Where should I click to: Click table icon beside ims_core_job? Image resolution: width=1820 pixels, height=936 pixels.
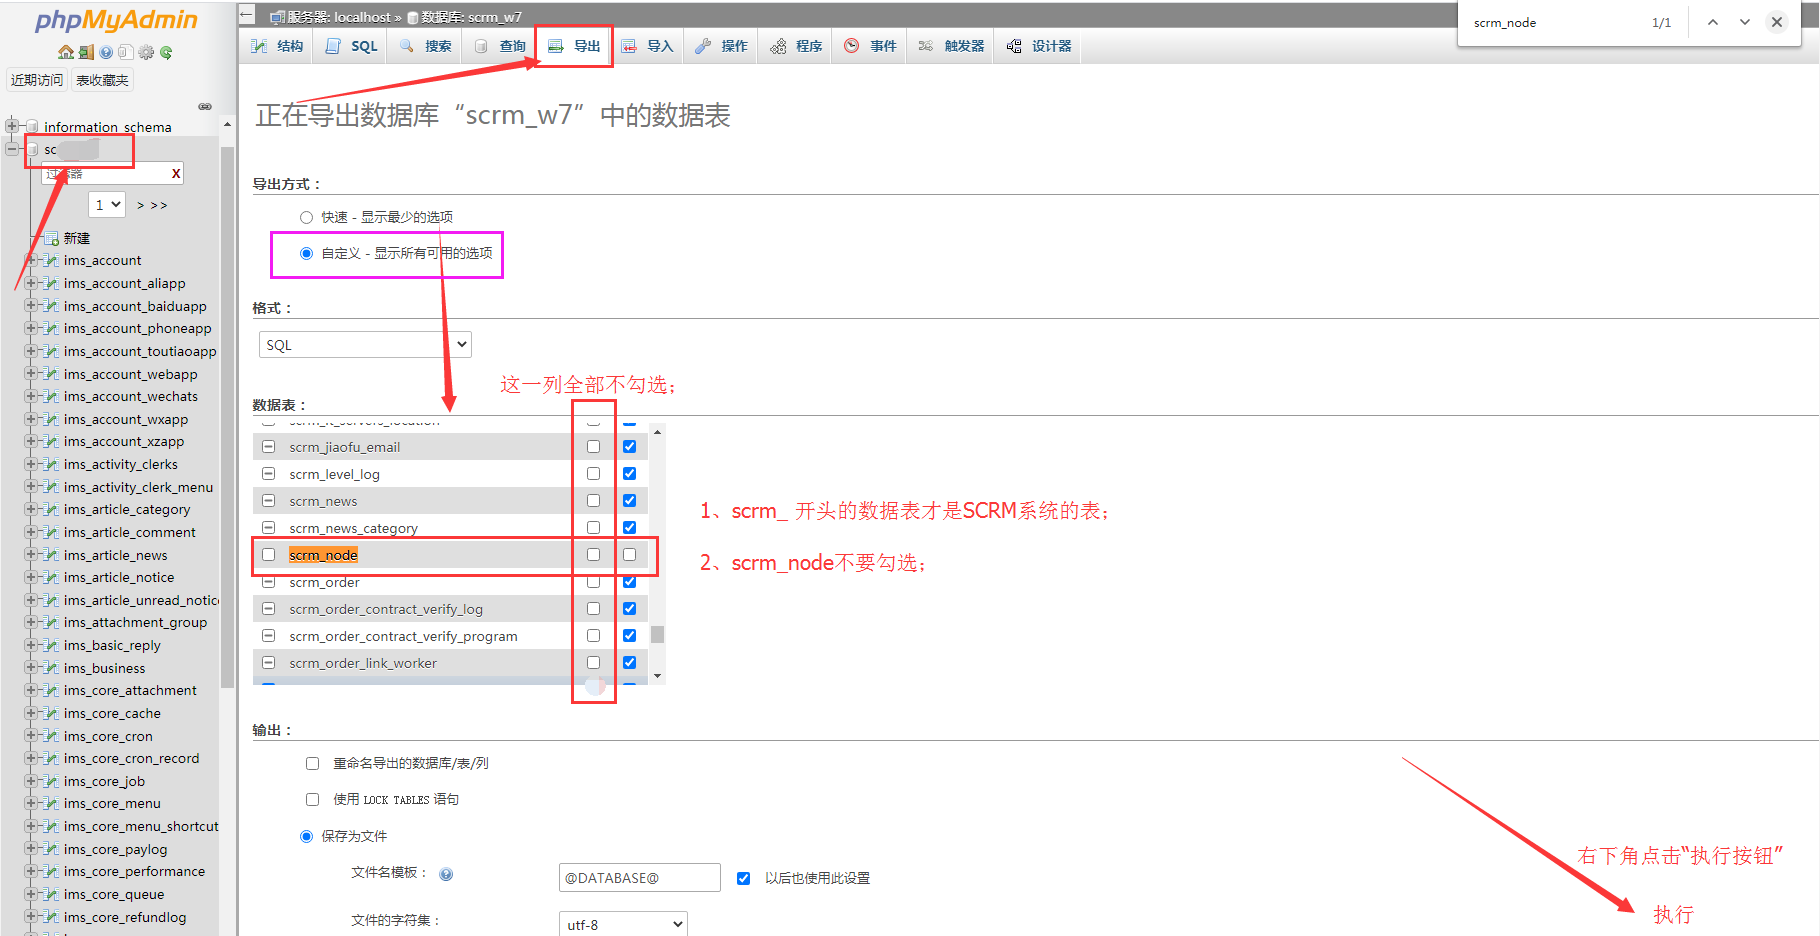(51, 781)
